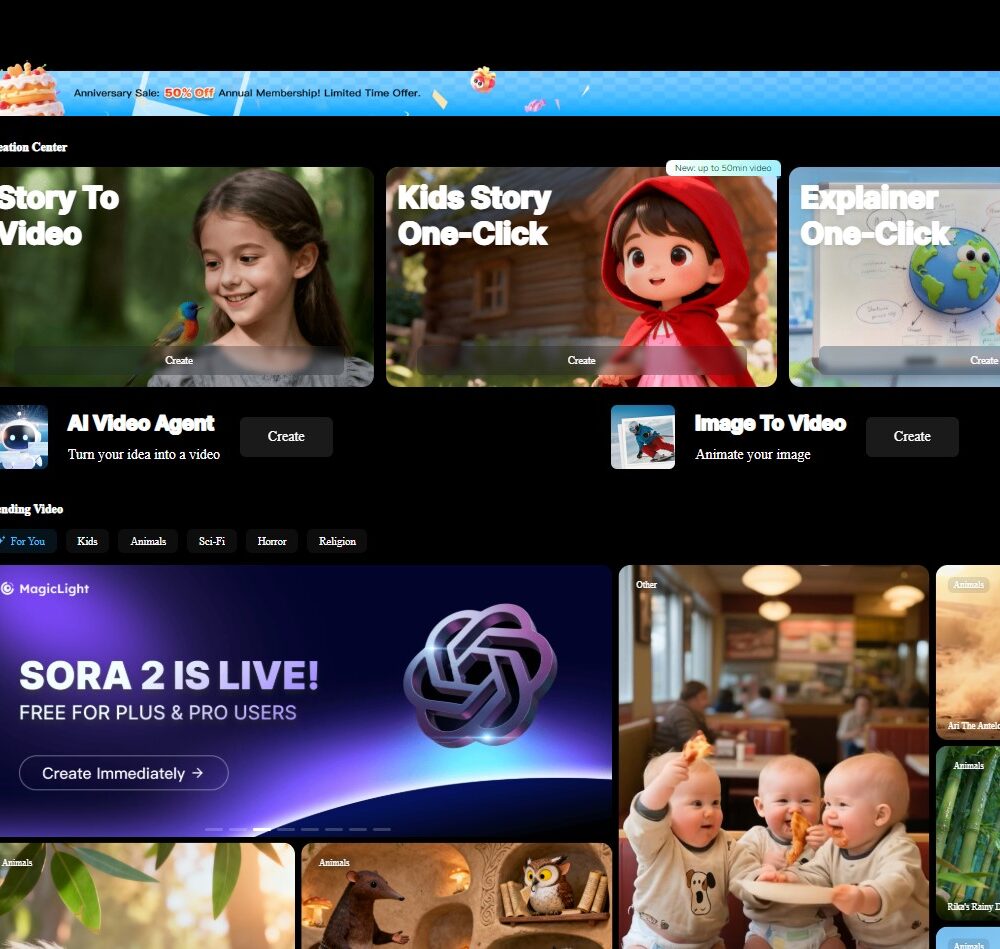Filter trending videos by Animals
The image size is (1000, 949).
(x=148, y=541)
